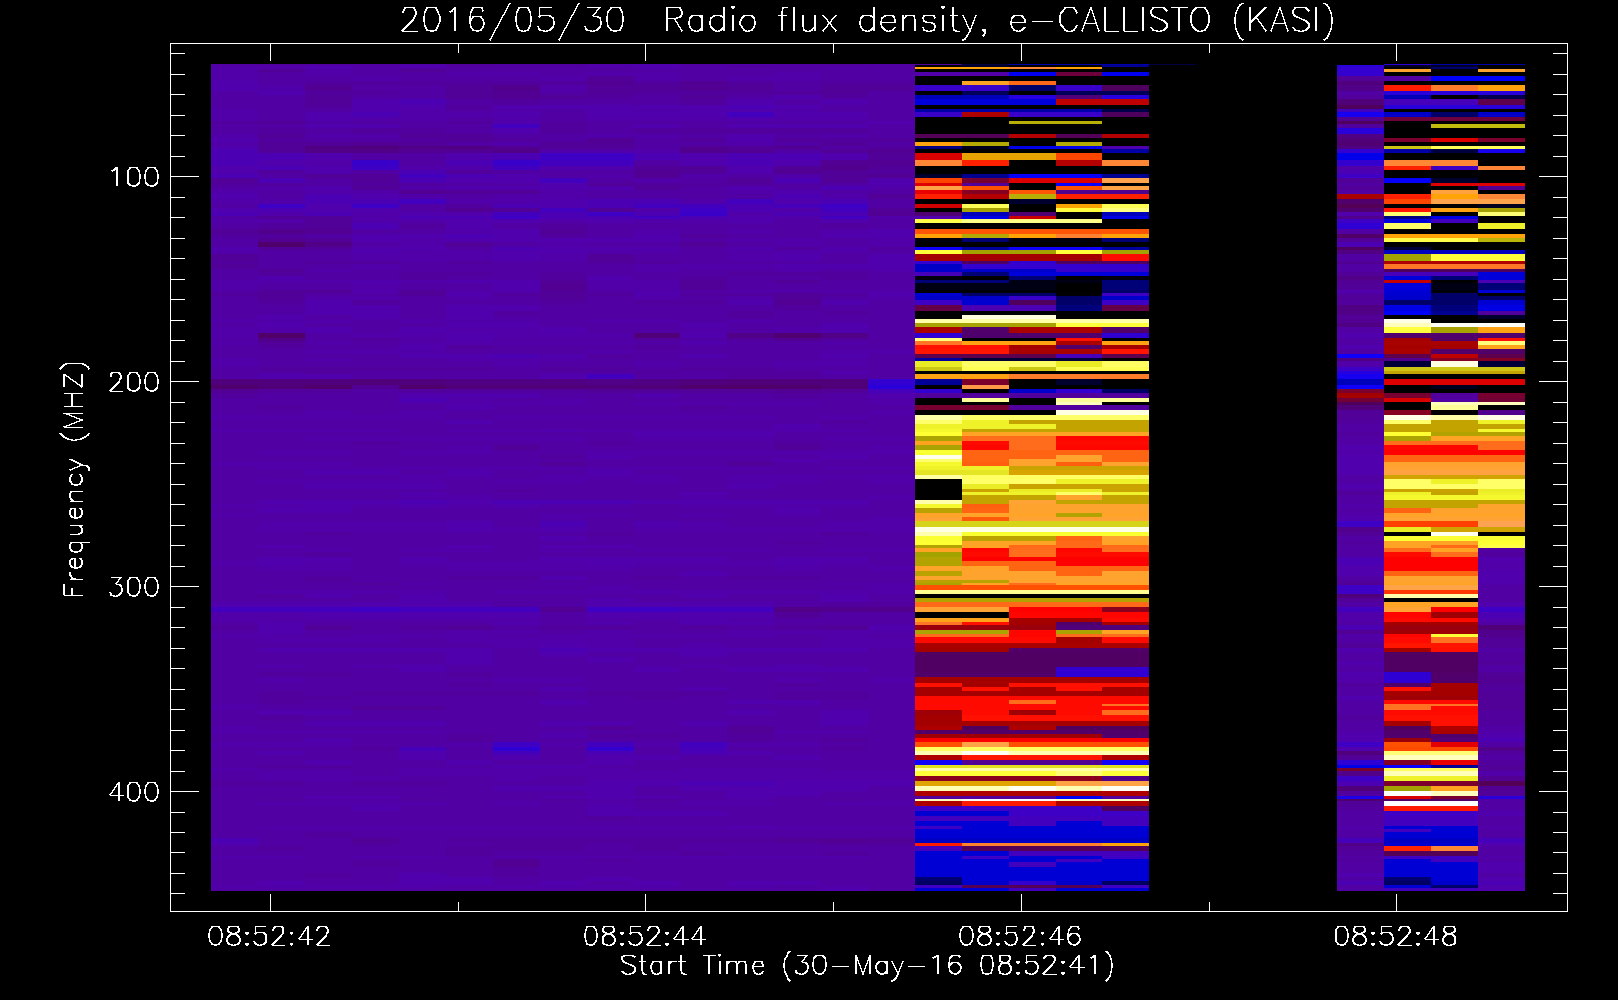Click the plot title 'Radio flux density, e-CALLISTO (KASI)'
Viewport: 1618px width, 1000px height.
point(999,21)
